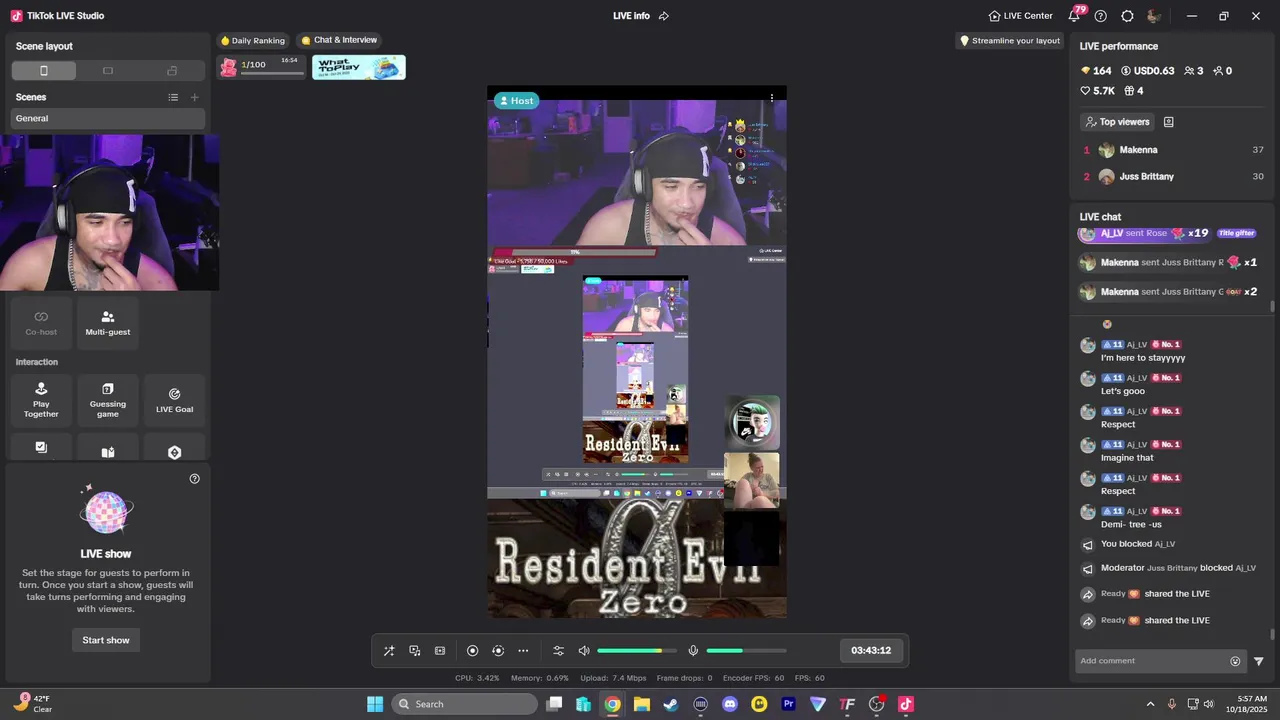Open the profile avatar menu

(1153, 16)
